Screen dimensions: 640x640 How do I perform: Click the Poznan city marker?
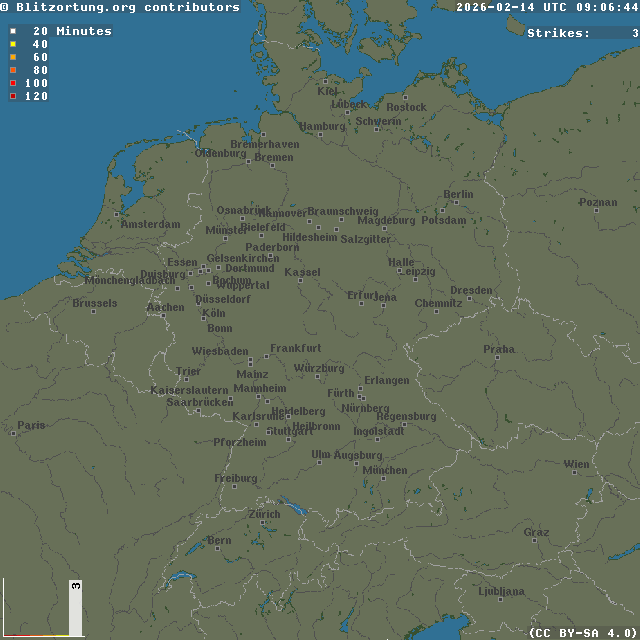click(x=580, y=203)
